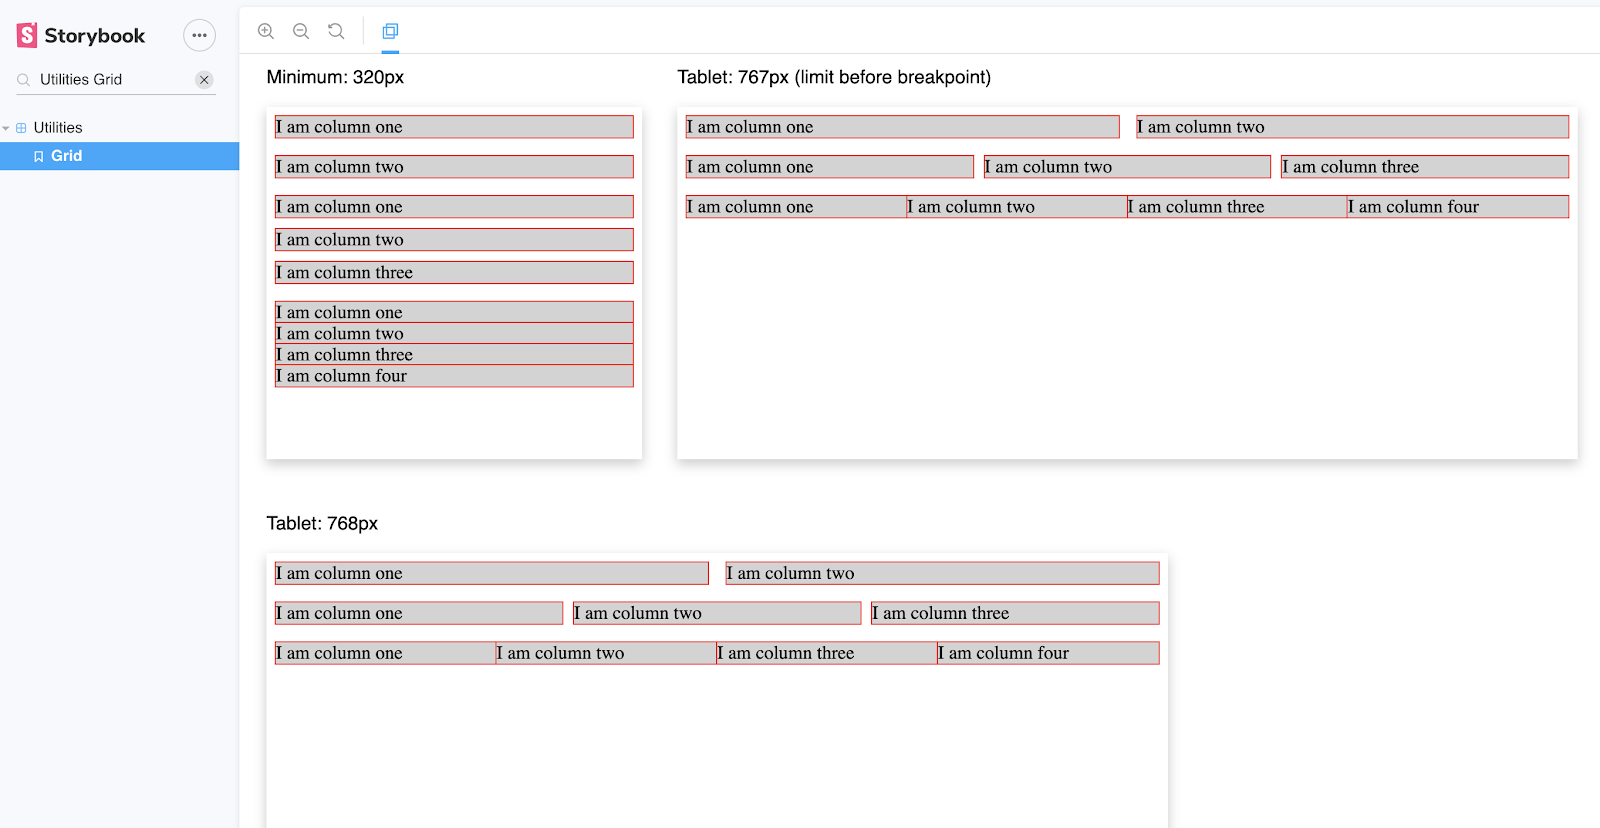The image size is (1600, 828).
Task: Click the Grid bookmark icon
Action: click(x=39, y=156)
